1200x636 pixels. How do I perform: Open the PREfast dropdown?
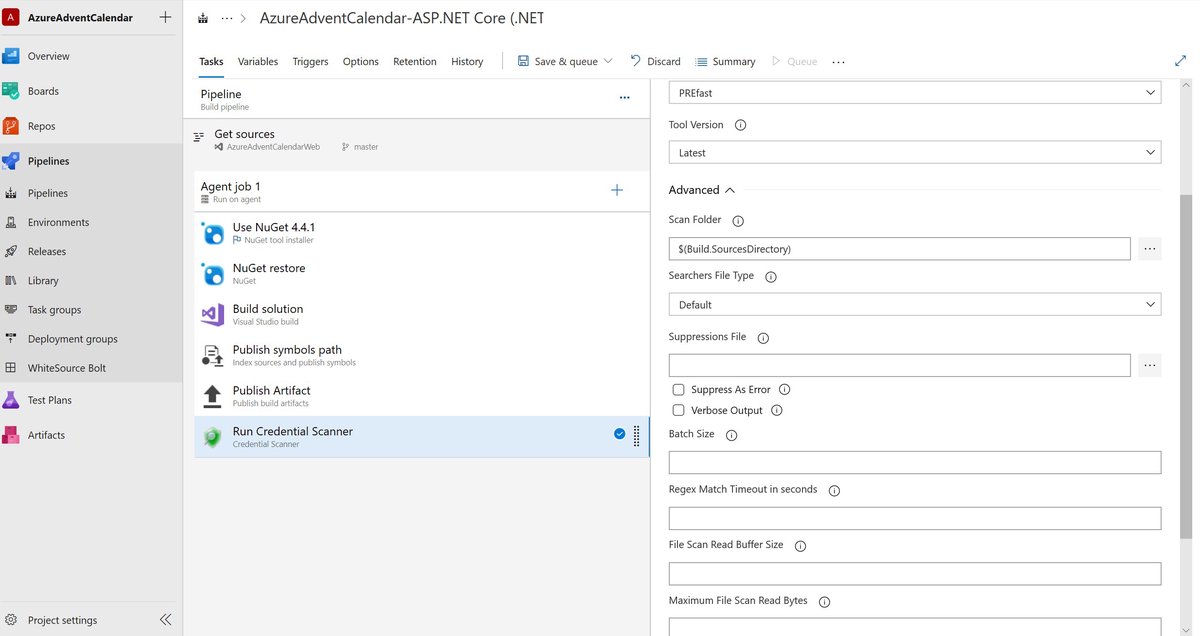pyautogui.click(x=915, y=93)
